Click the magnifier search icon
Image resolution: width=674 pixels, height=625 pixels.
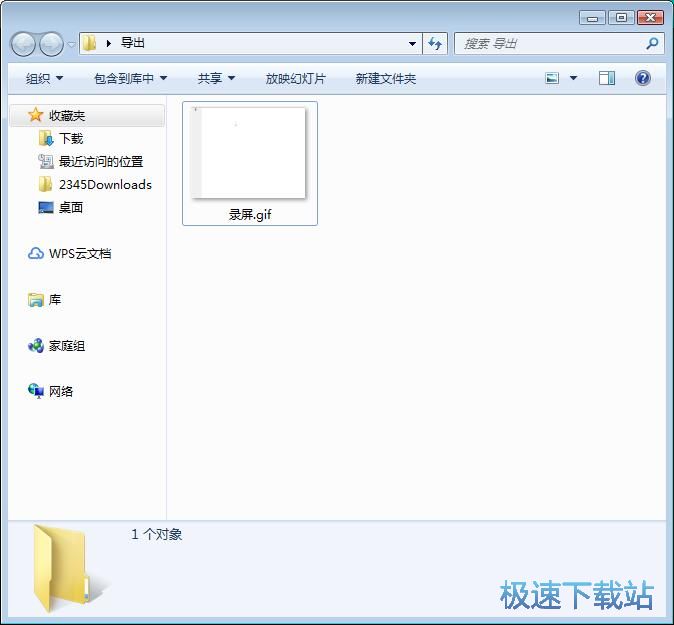652,43
